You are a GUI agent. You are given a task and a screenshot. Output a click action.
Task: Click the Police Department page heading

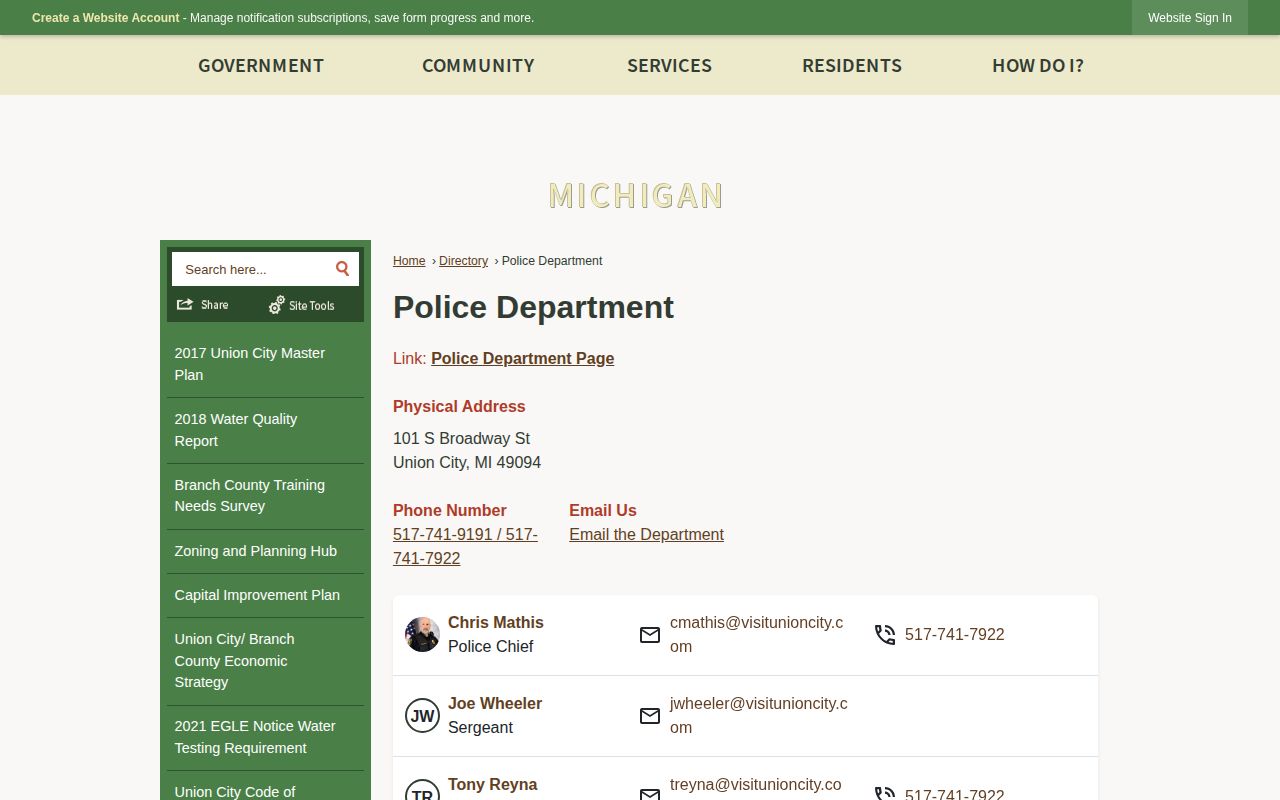[533, 307]
